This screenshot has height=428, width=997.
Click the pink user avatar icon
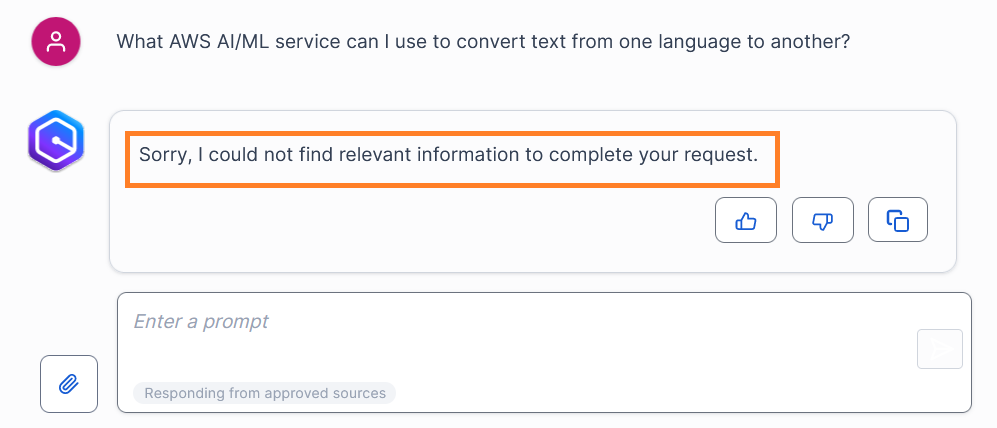(x=57, y=42)
